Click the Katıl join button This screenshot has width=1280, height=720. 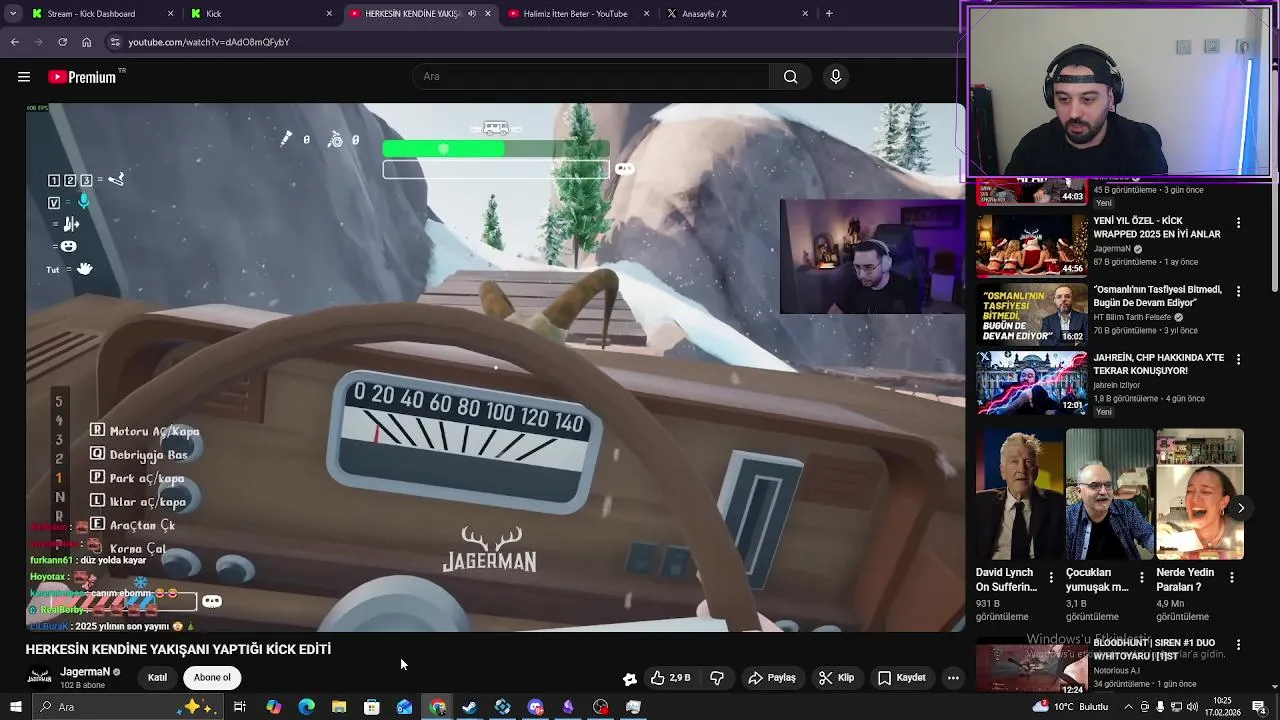click(158, 678)
